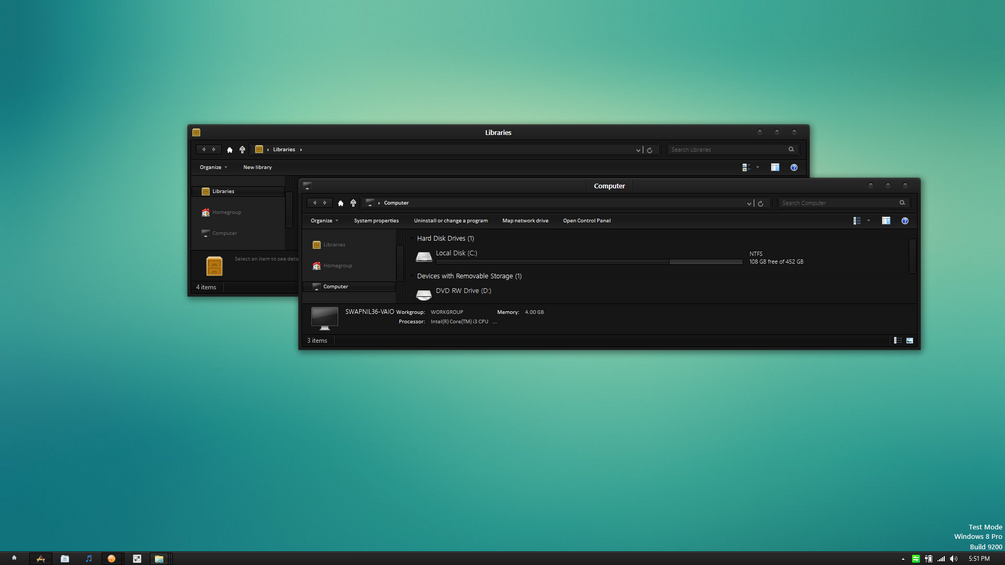Click the volume icon in system tray
The width and height of the screenshot is (1005, 565).
coord(954,559)
